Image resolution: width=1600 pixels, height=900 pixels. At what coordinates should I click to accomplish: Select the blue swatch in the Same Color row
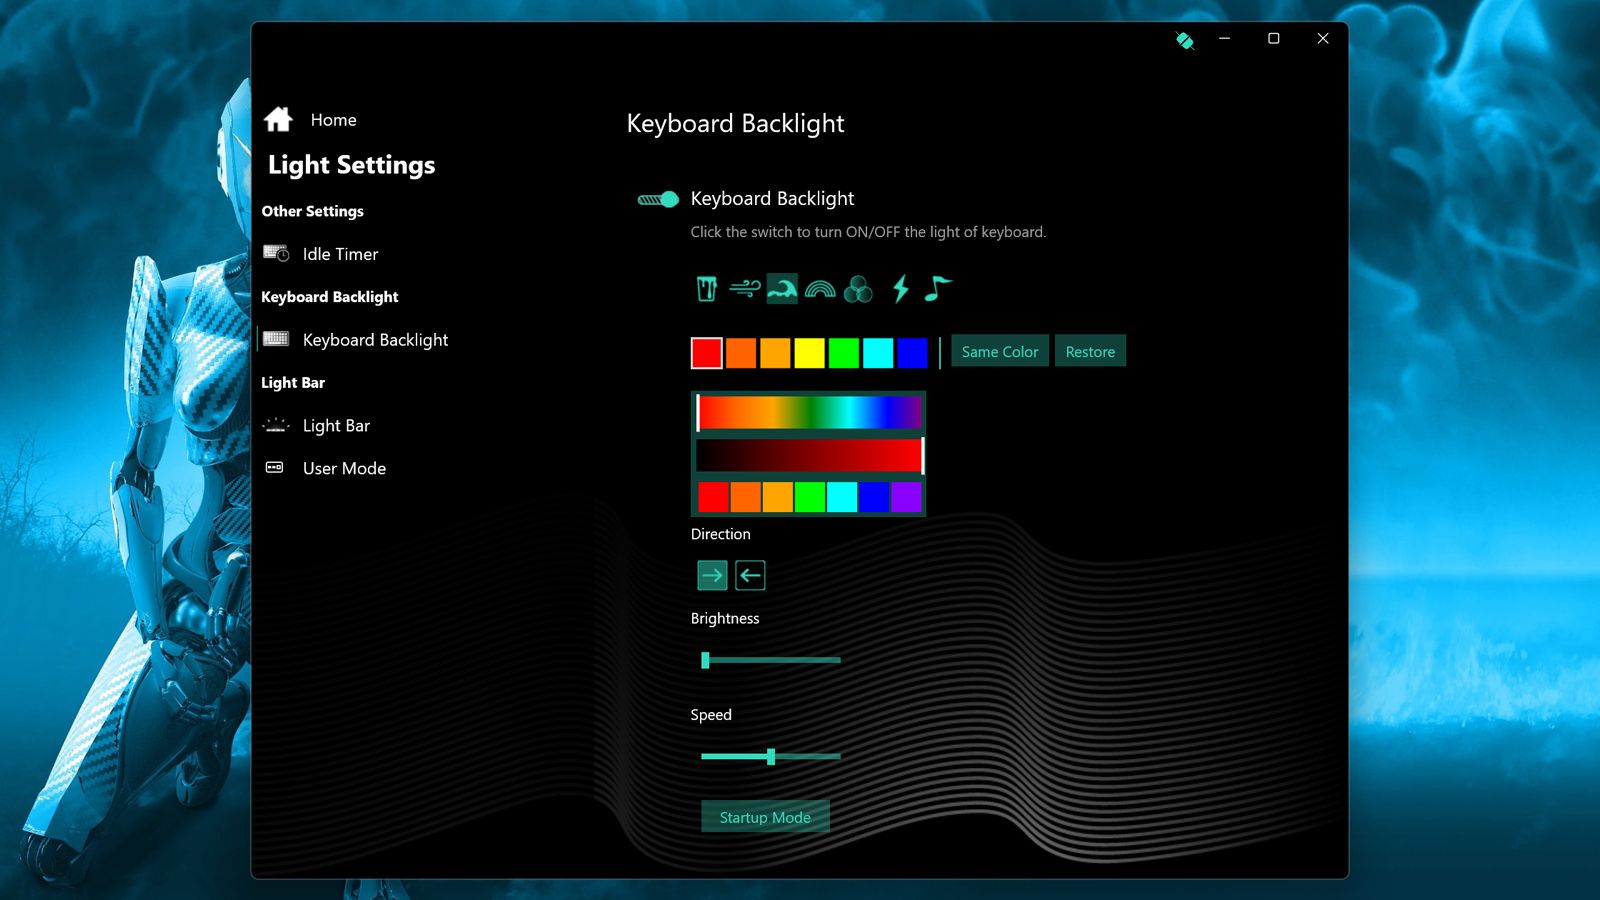[912, 353]
